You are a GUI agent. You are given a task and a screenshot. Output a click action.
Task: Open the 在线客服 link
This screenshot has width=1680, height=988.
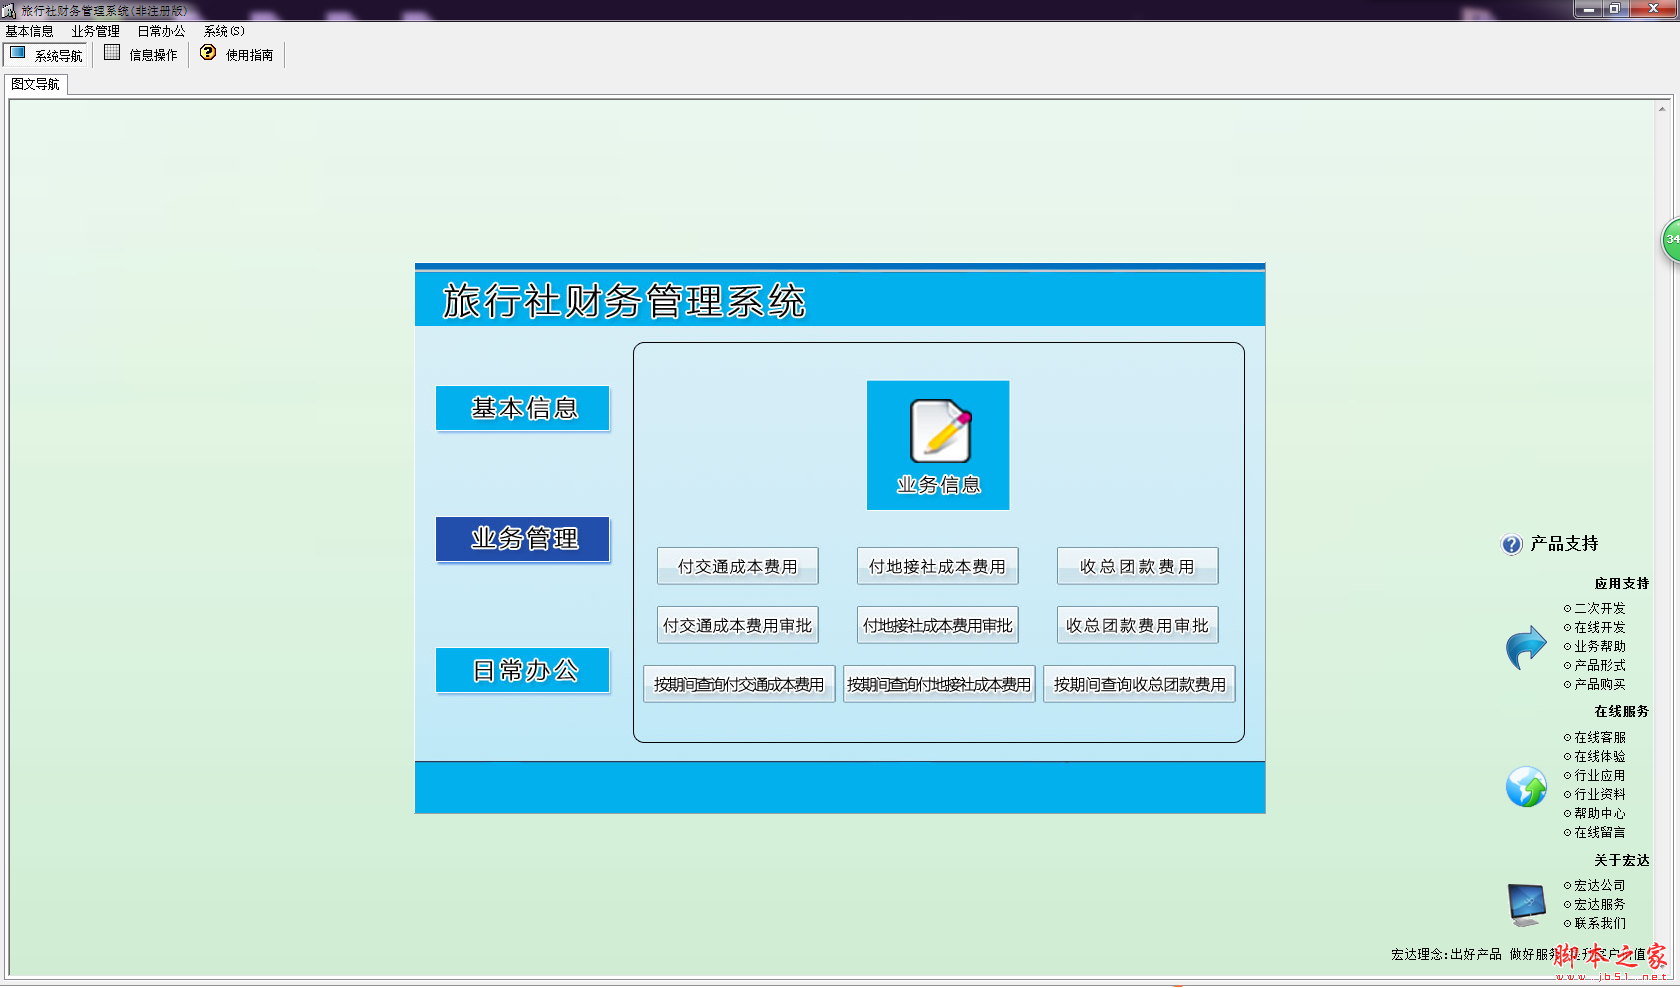1599,737
